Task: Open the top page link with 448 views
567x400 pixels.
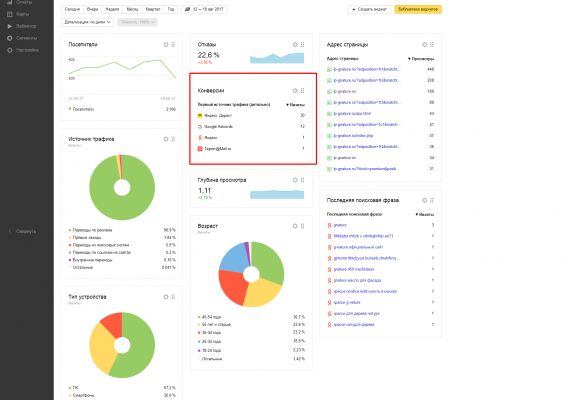Action: 367,69
